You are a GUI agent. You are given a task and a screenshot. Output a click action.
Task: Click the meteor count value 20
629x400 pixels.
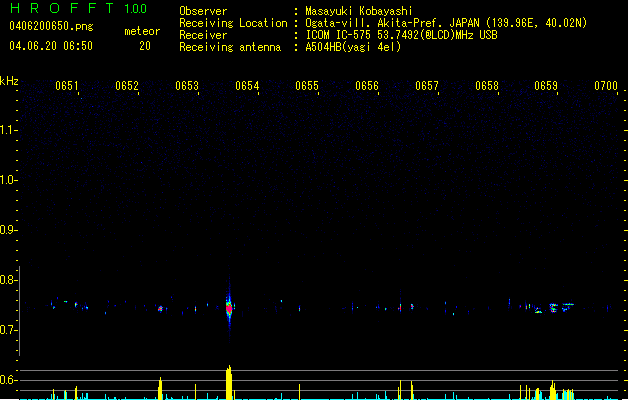click(145, 46)
